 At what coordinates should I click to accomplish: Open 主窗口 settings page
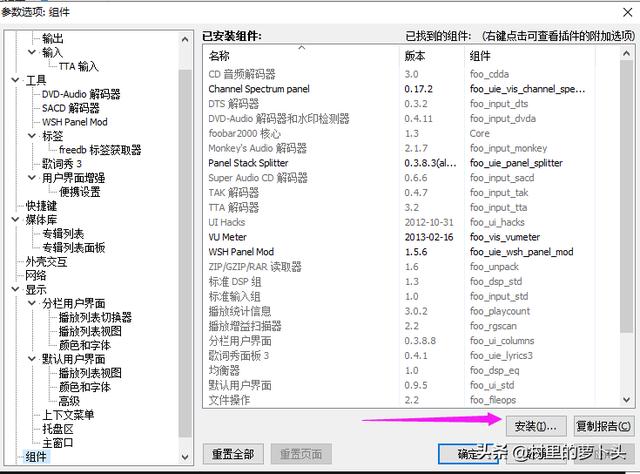point(58,443)
